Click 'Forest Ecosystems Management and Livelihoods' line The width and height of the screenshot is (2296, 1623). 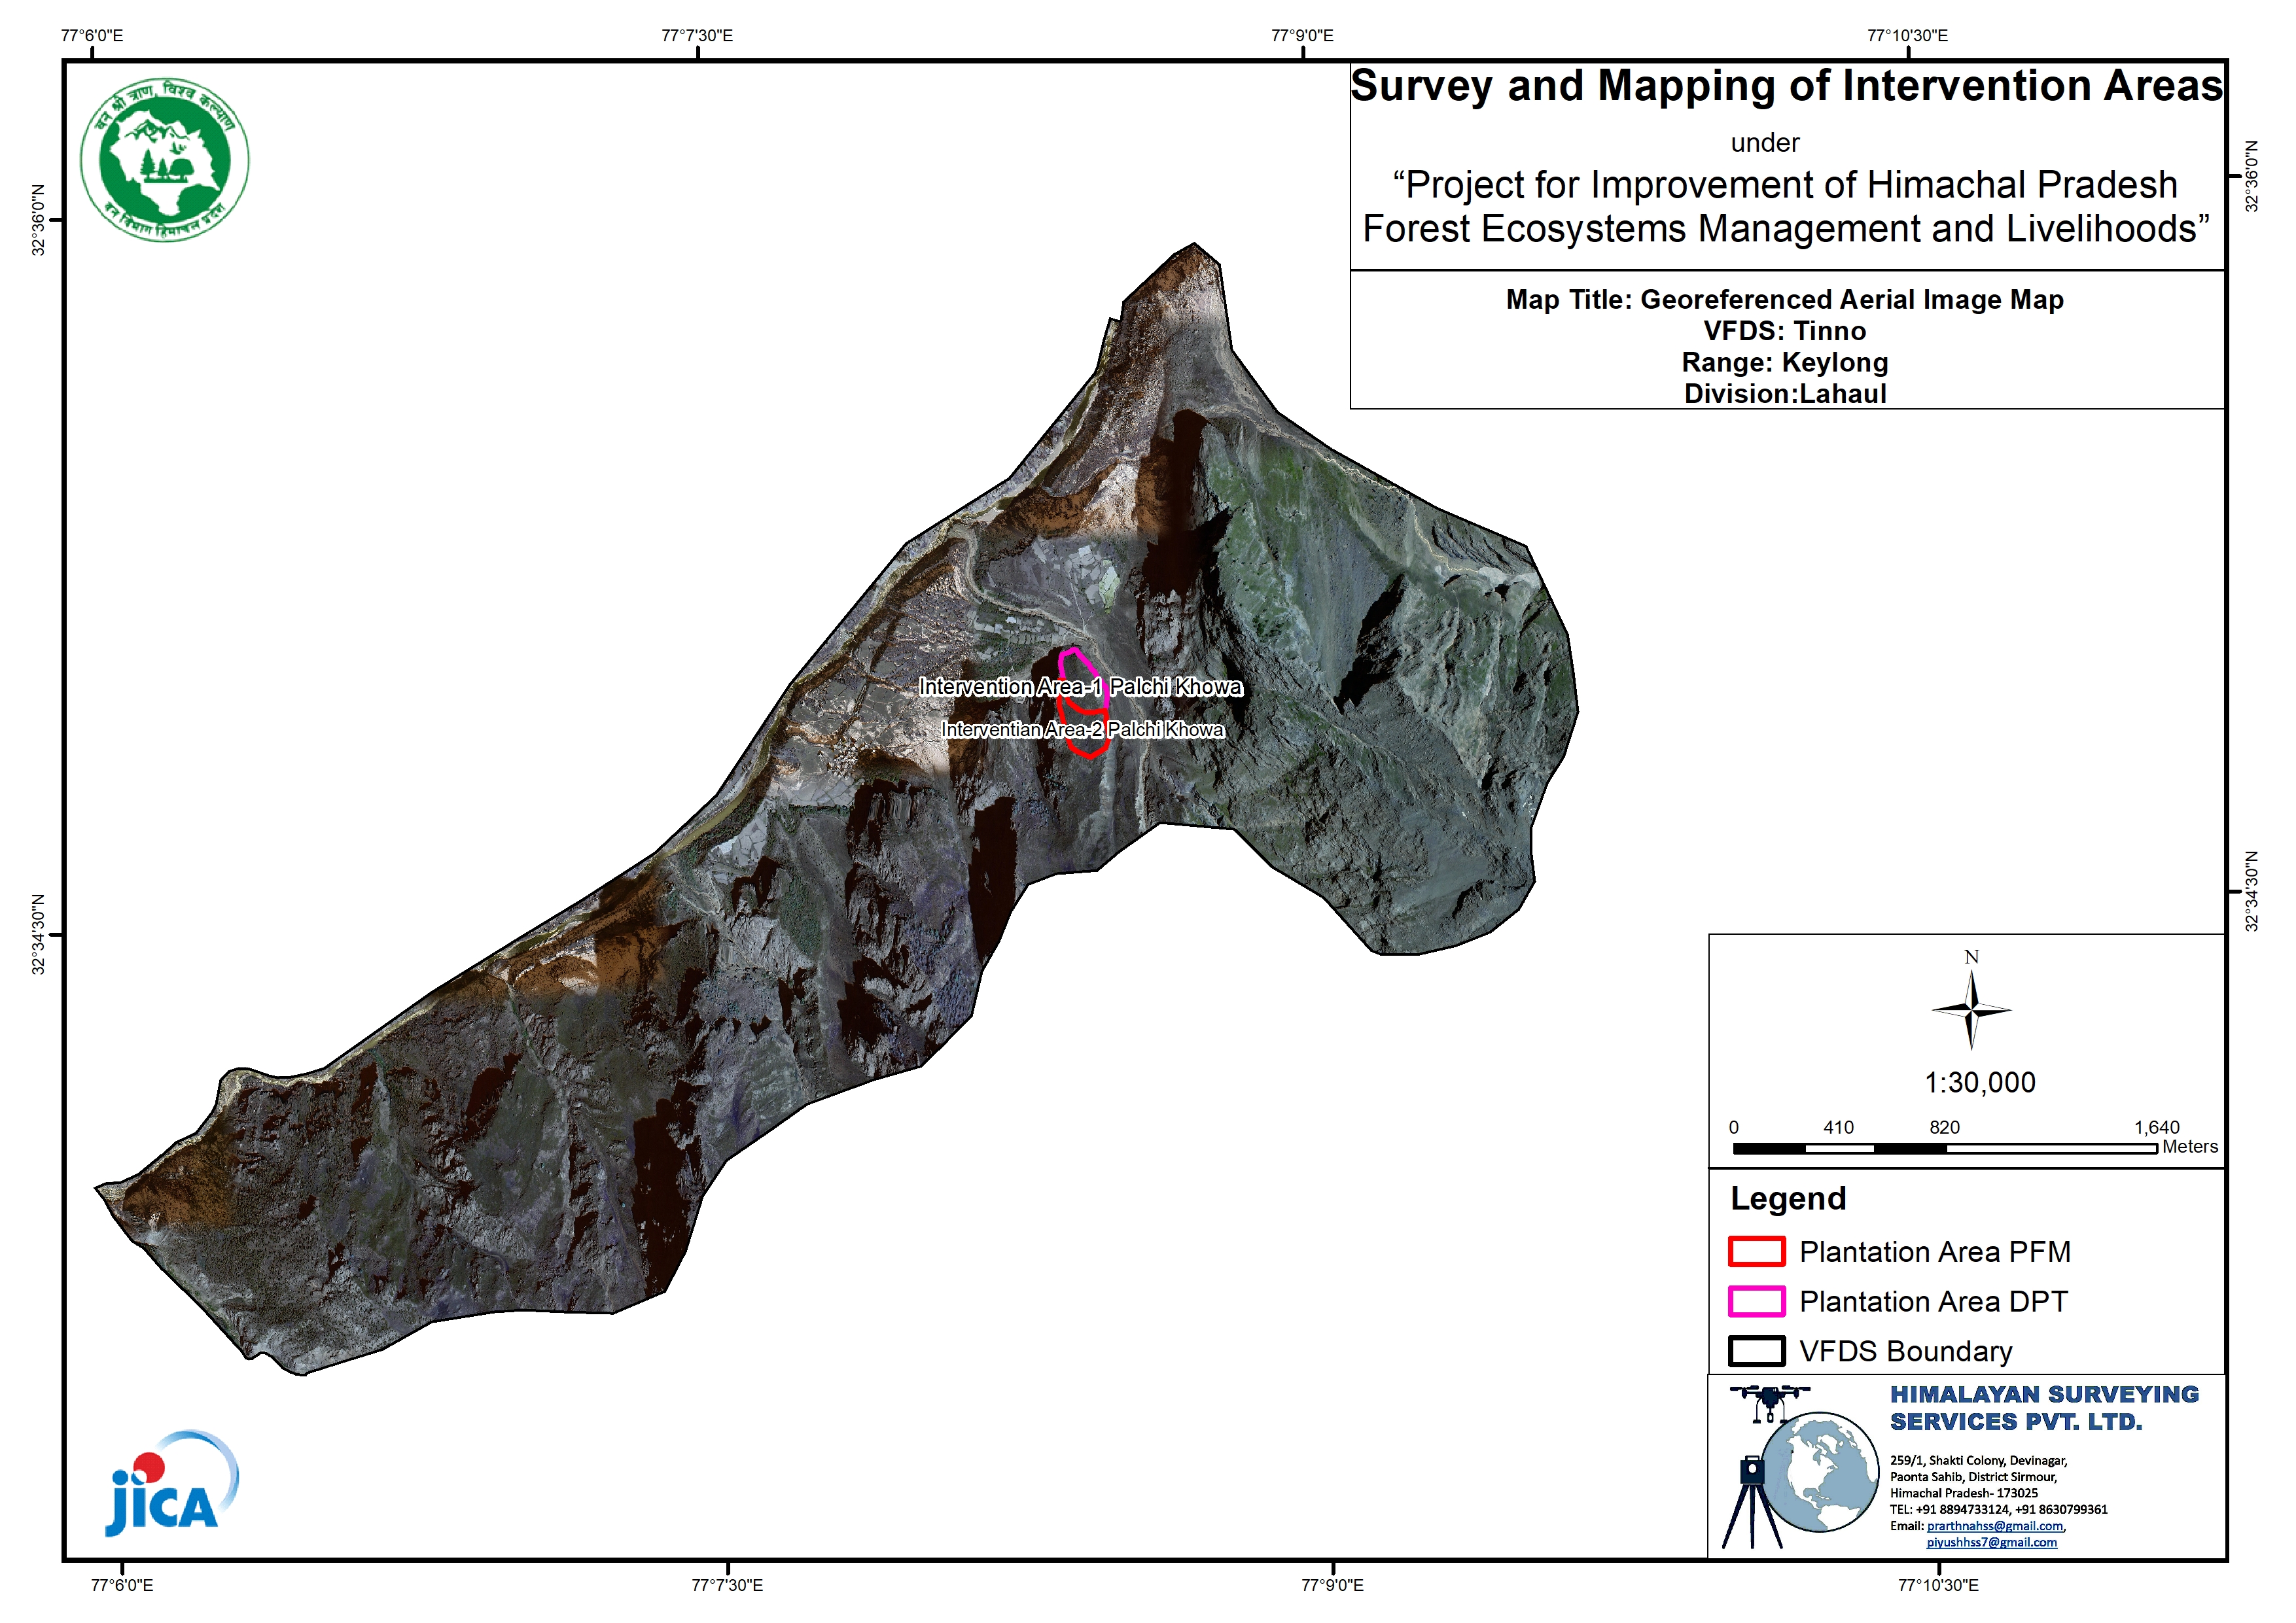(x=1786, y=229)
